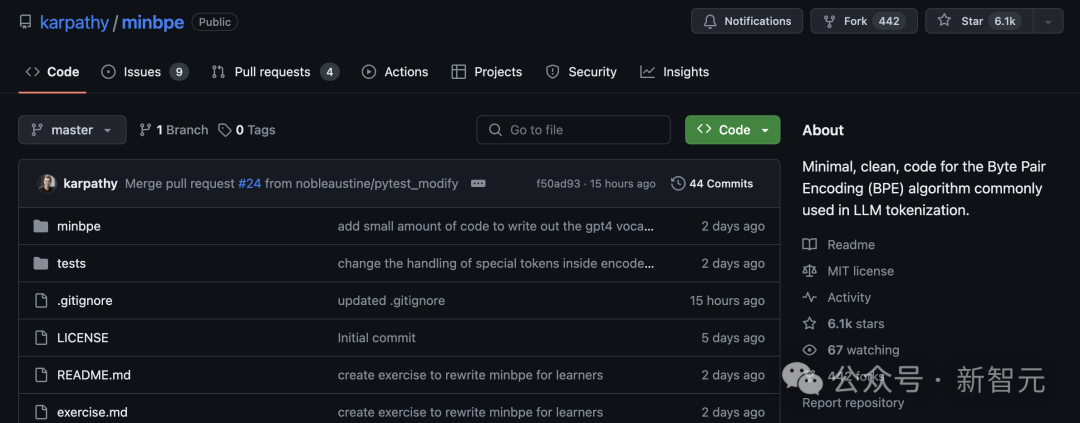This screenshot has width=1080, height=423.
Task: Switch to the Security tab
Action: (x=581, y=72)
